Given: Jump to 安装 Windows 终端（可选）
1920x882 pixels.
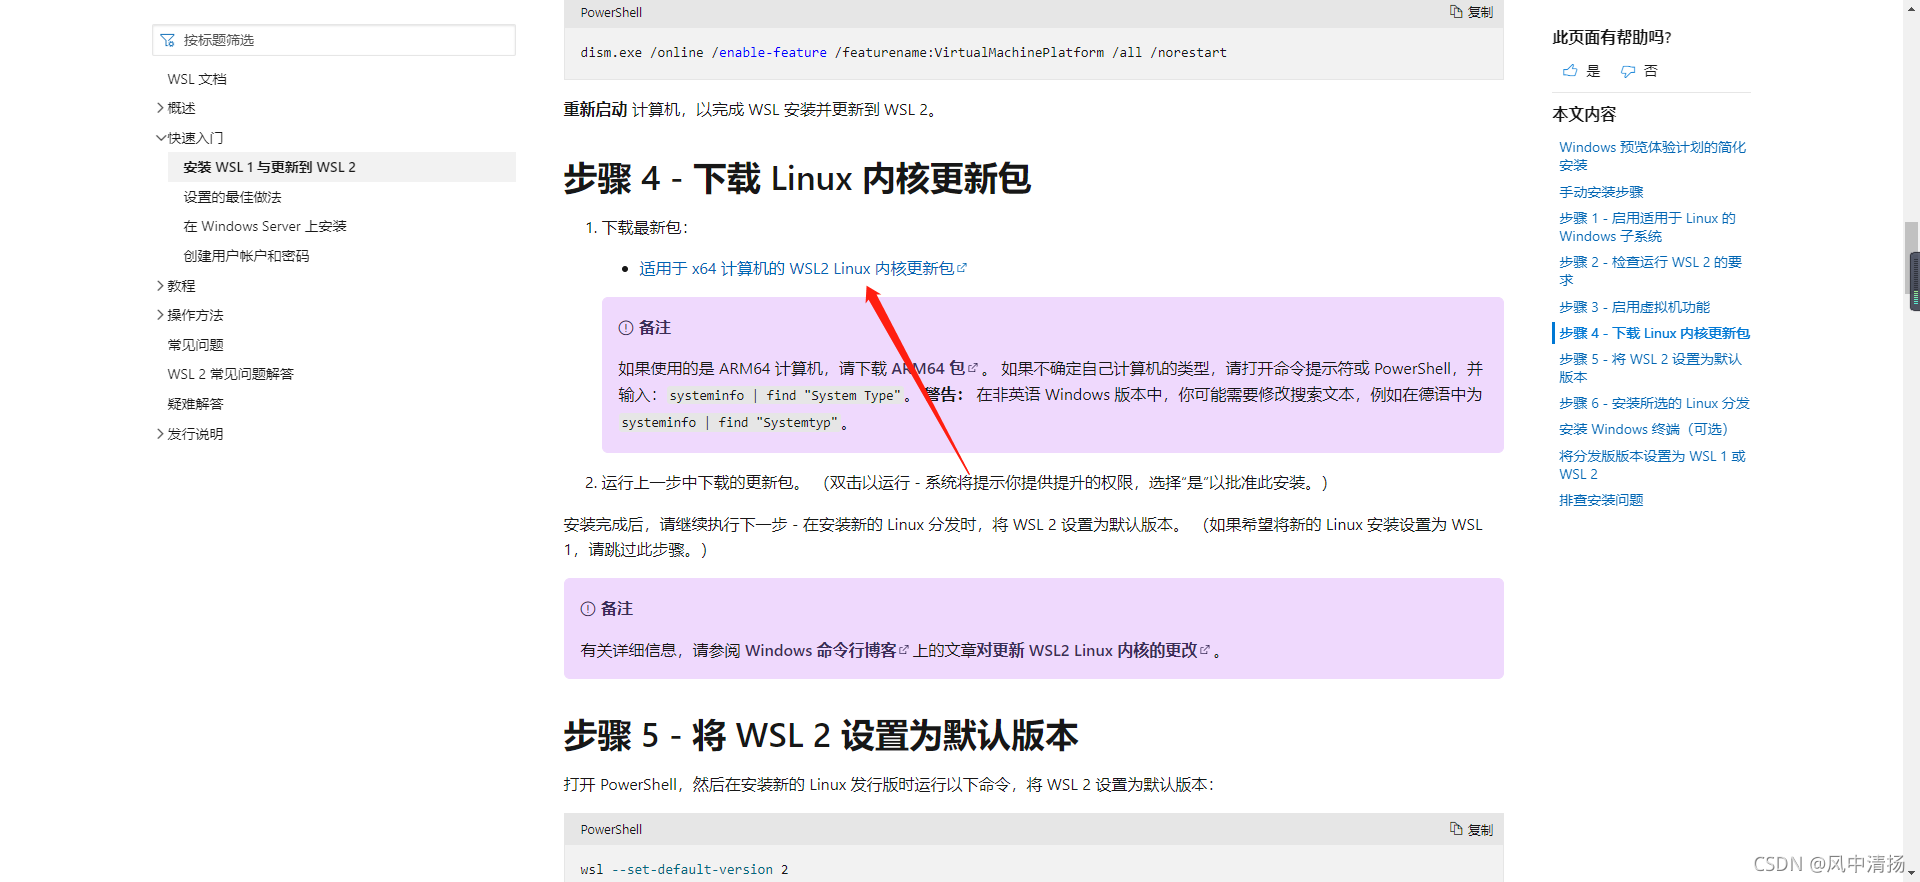Looking at the screenshot, I should (1643, 429).
